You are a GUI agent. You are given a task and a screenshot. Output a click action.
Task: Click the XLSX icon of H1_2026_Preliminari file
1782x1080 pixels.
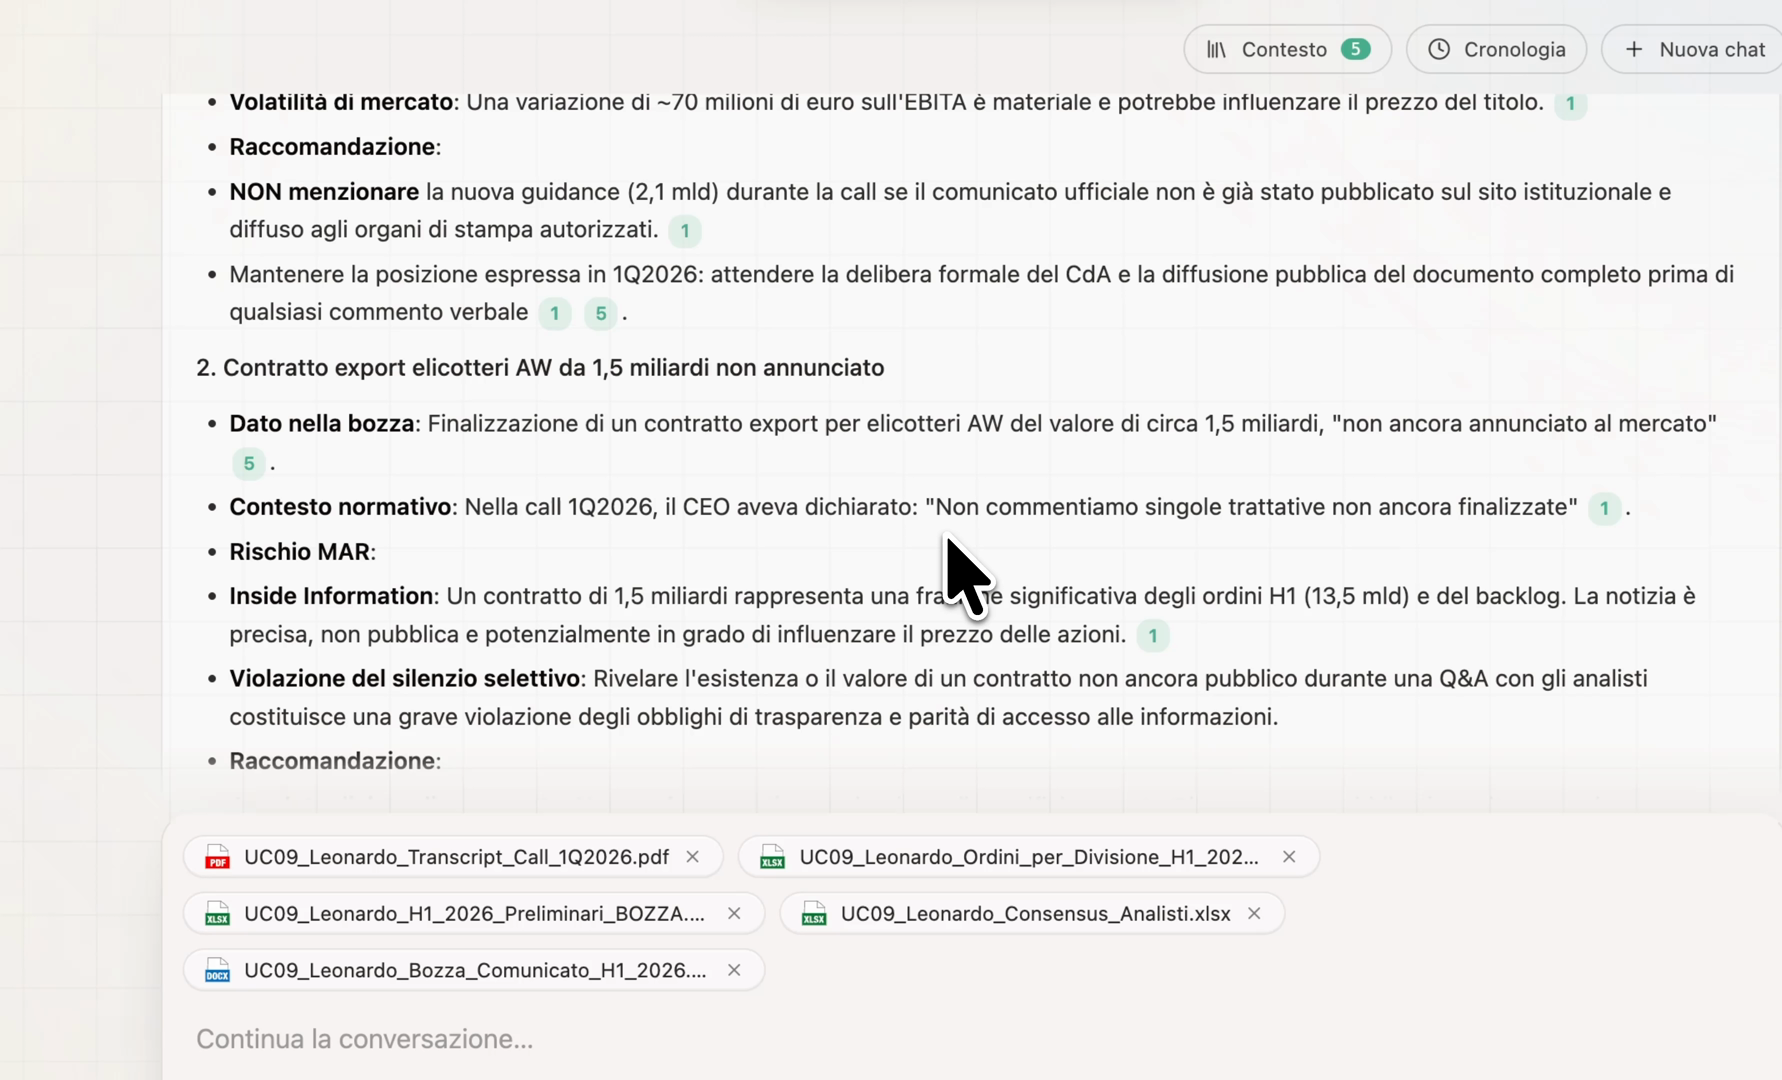217,914
